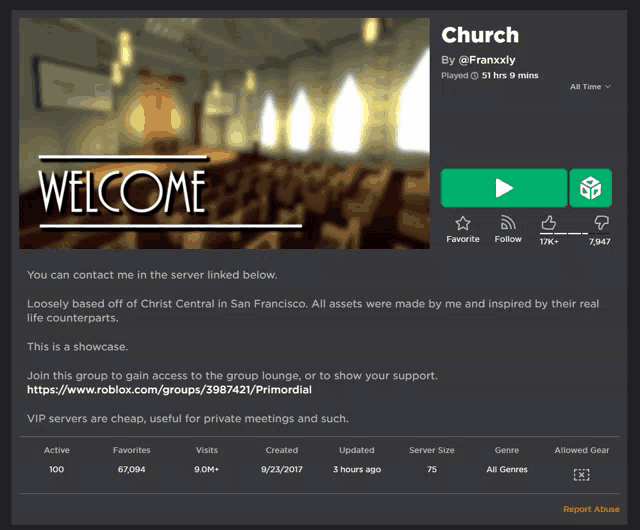Click the 'VIP servers are cheap' line
The image size is (640, 530).
click(x=188, y=419)
